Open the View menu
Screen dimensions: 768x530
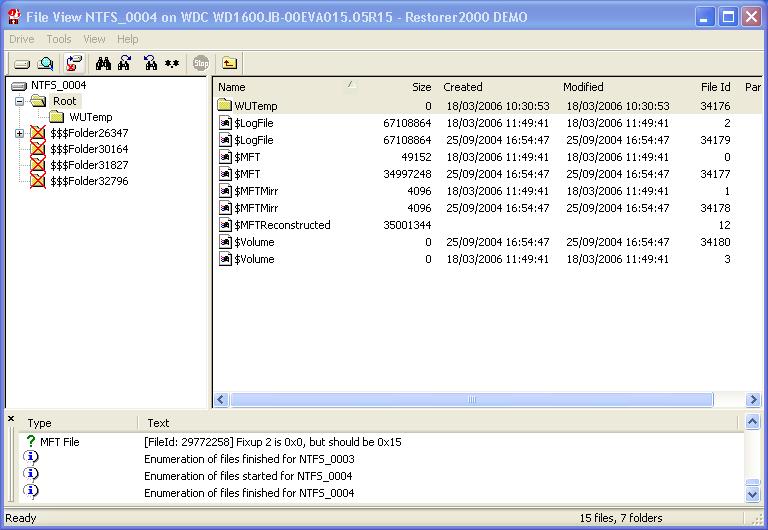coord(94,39)
